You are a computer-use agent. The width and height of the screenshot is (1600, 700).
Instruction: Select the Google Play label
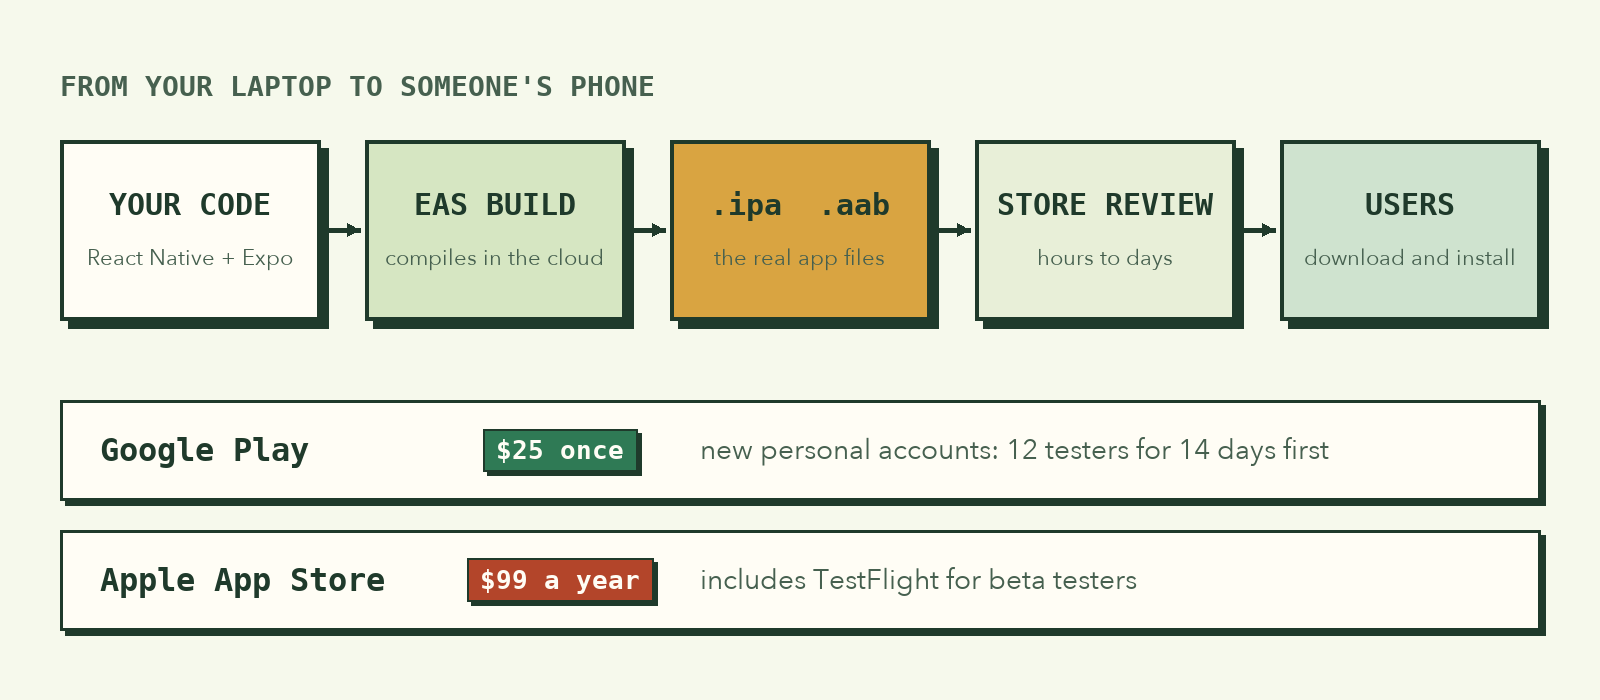point(205,451)
